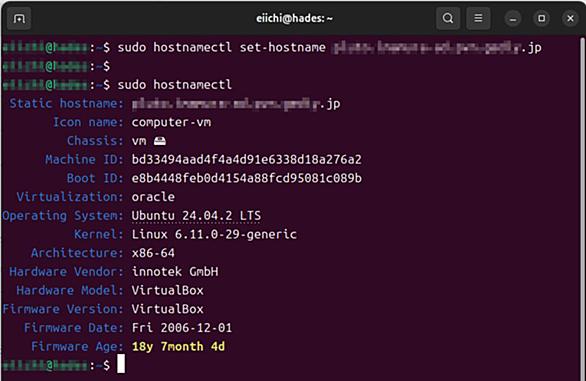Click the Boot ID hash value
This screenshot has width=586, height=381.
pyautogui.click(x=247, y=178)
